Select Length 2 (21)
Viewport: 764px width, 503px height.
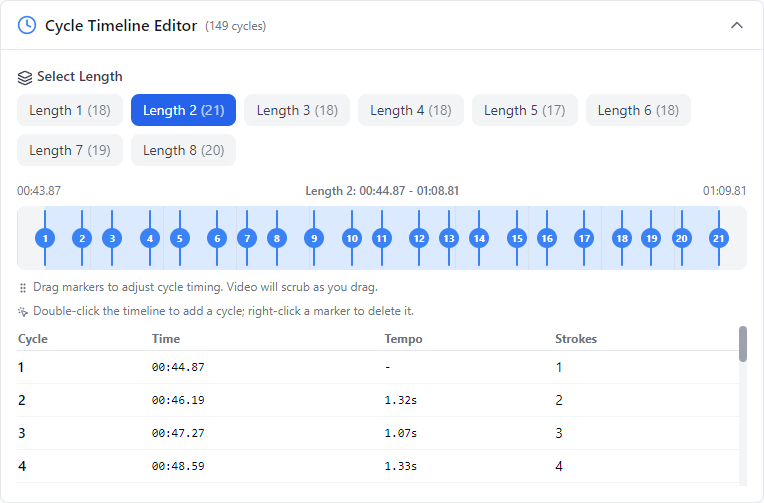point(183,110)
